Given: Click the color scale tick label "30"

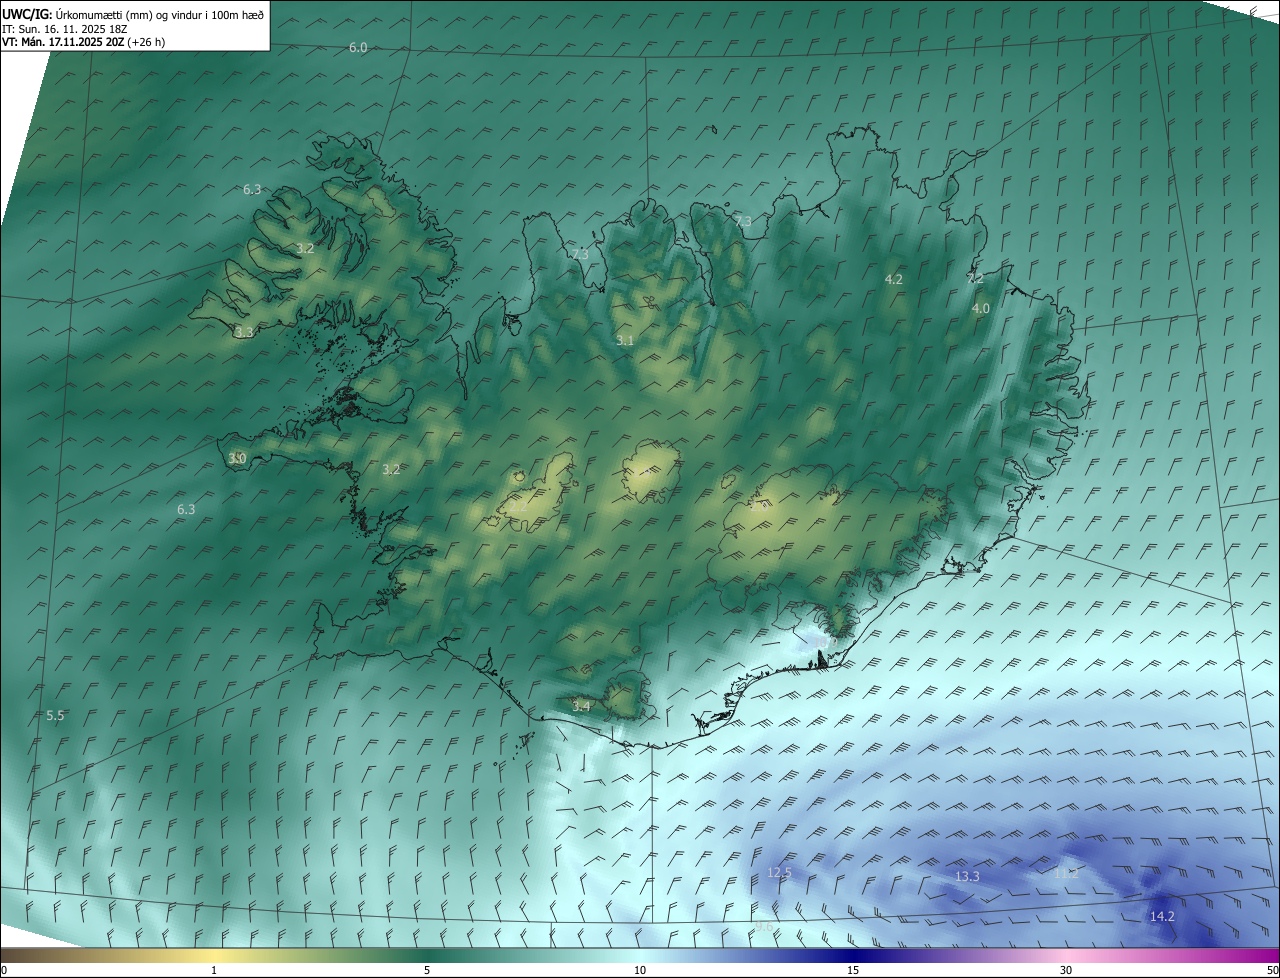Looking at the screenshot, I should [1066, 970].
